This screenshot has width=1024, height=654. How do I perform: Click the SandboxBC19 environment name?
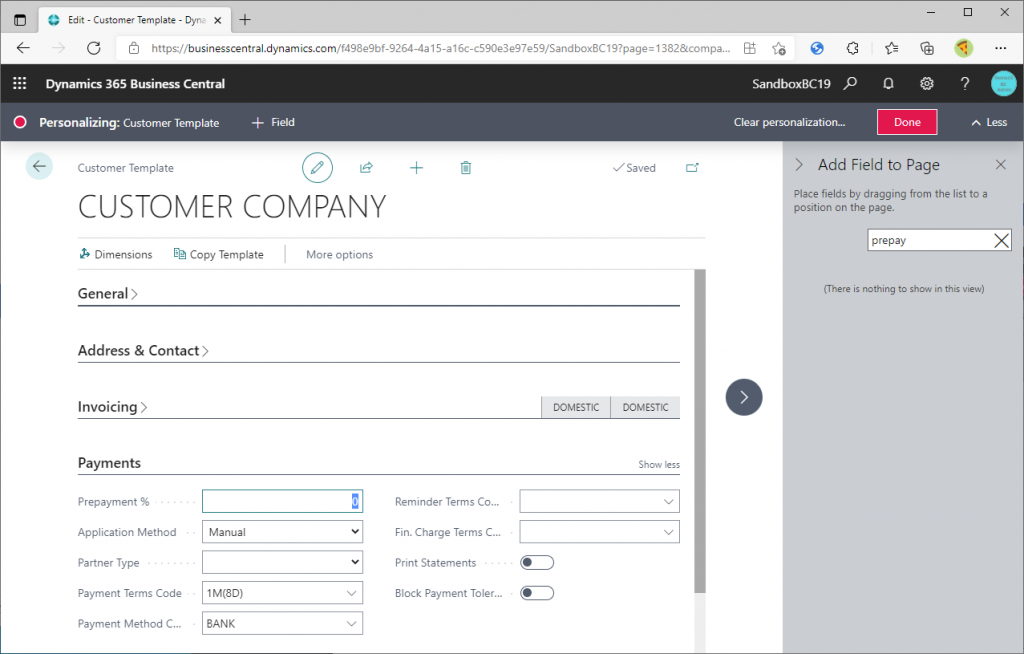pyautogui.click(x=791, y=84)
